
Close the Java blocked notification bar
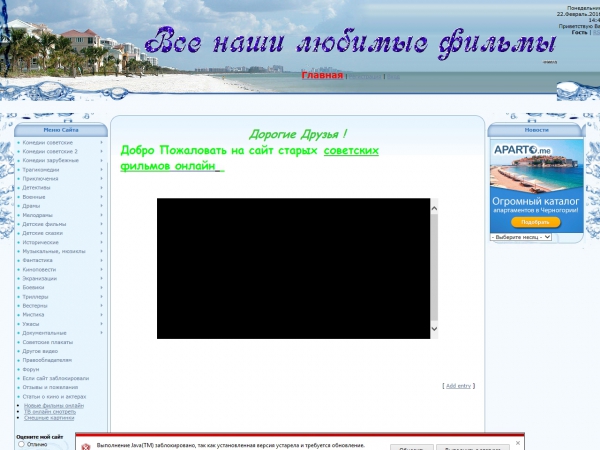point(518,443)
